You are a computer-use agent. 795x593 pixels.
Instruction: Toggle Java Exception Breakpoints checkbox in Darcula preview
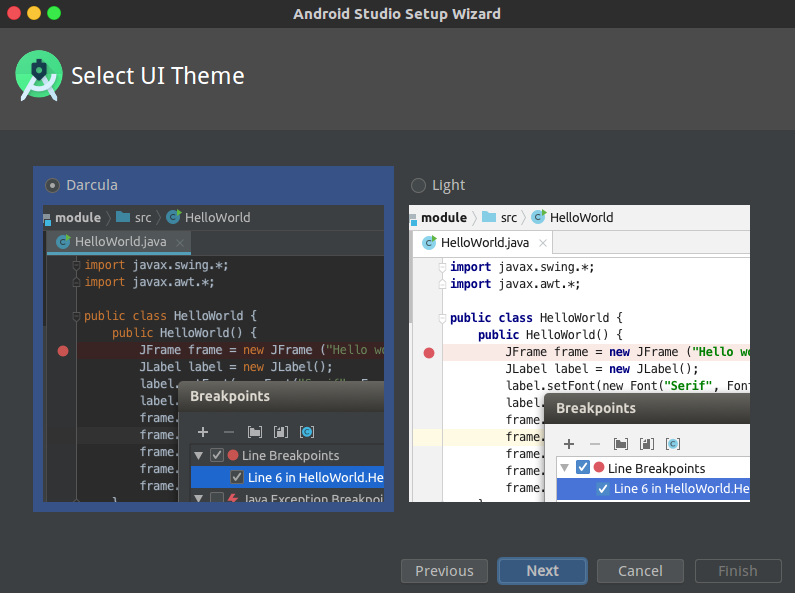(x=217, y=498)
